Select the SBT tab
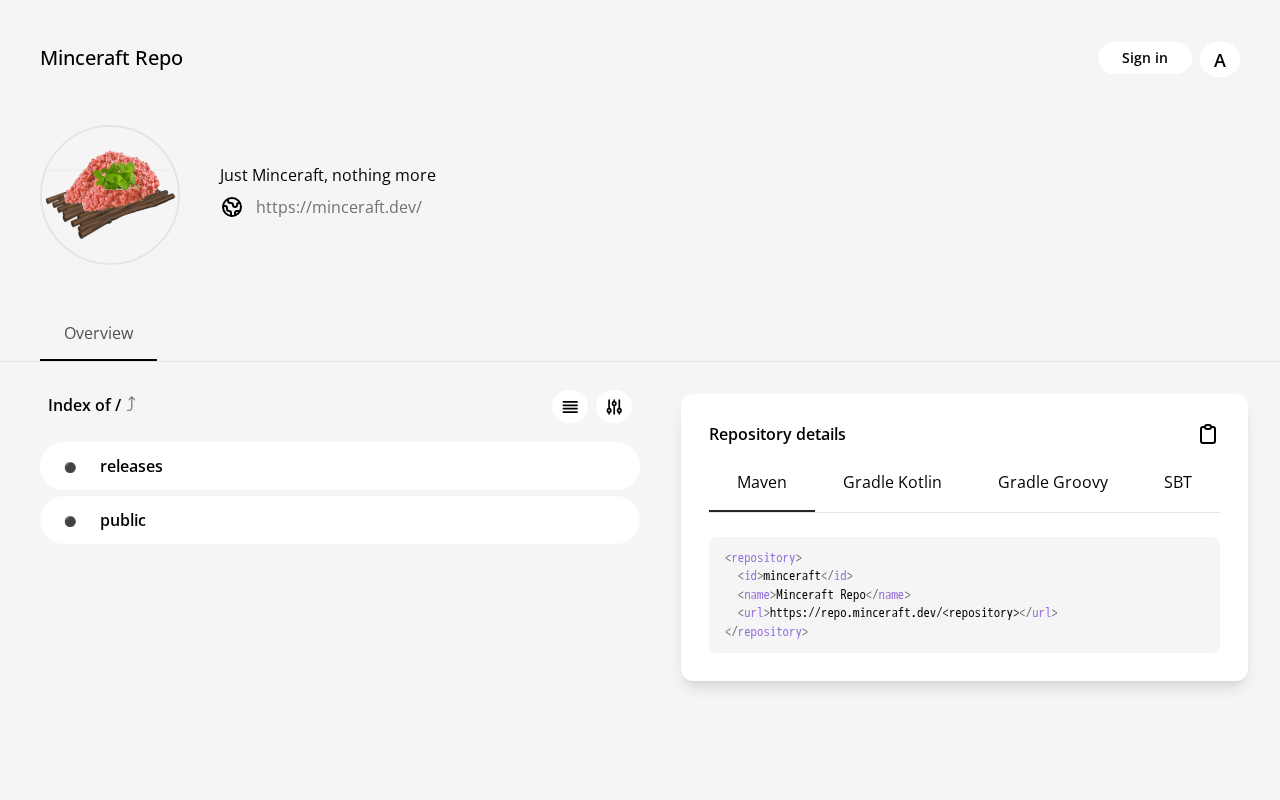This screenshot has height=800, width=1280. (x=1178, y=483)
